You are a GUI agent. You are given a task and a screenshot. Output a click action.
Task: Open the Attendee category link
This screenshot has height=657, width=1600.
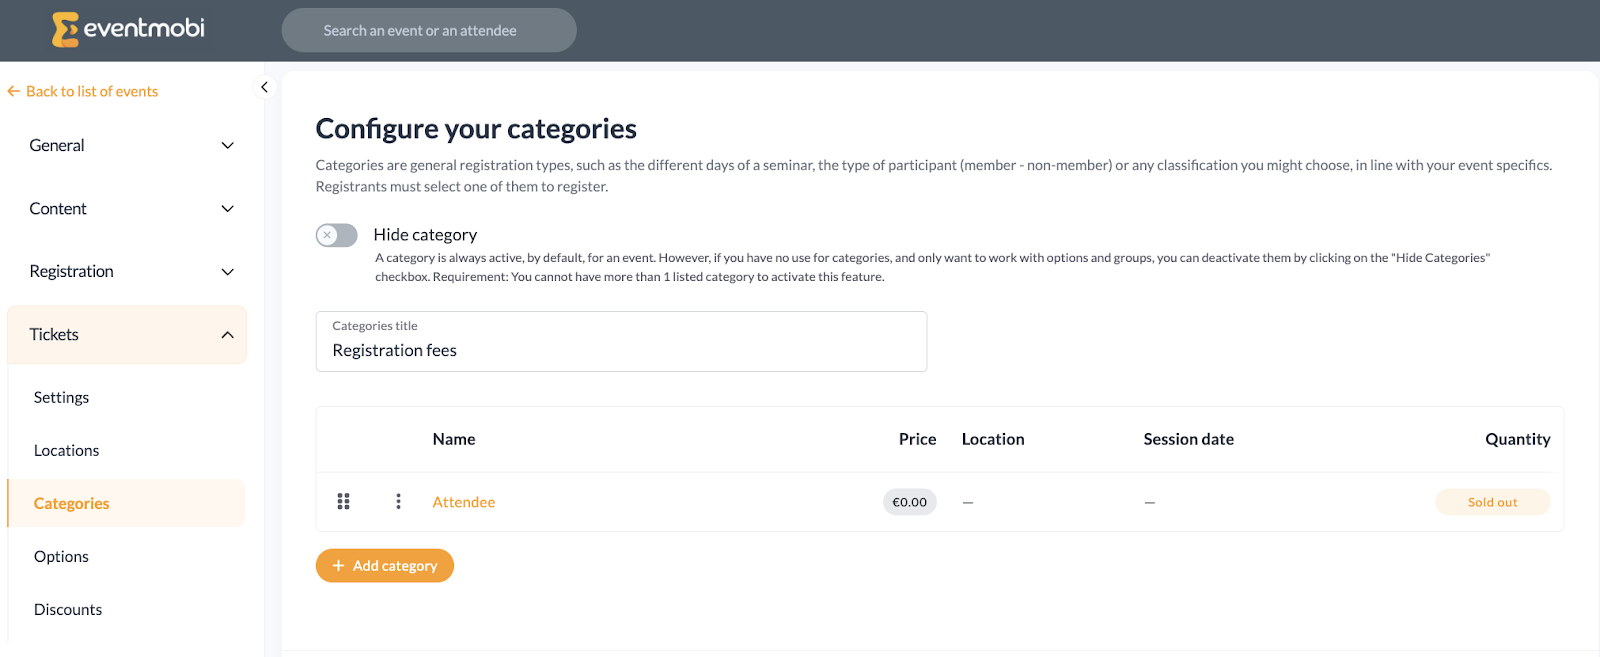pos(463,502)
